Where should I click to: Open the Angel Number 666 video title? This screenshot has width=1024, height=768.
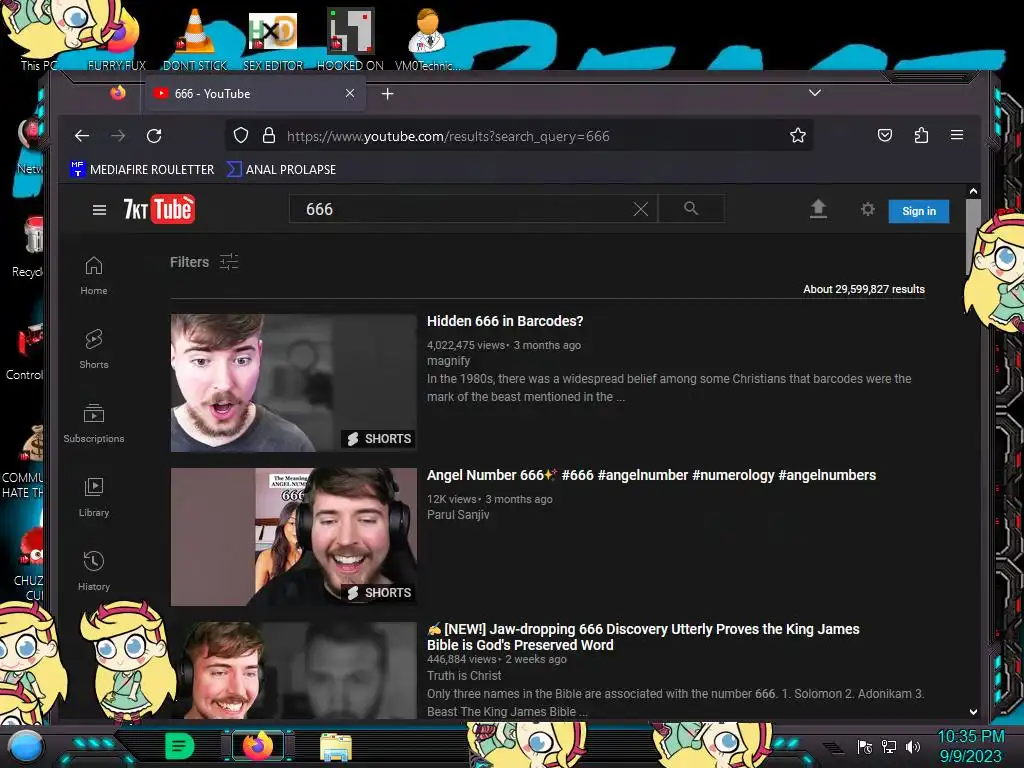pyautogui.click(x=651, y=475)
